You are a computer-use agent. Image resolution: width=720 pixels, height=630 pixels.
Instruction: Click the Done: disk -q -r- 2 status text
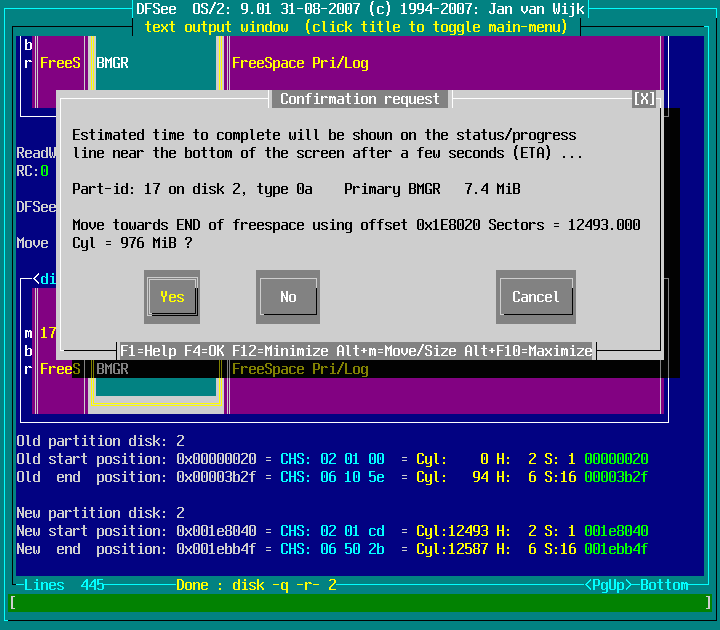(x=256, y=585)
